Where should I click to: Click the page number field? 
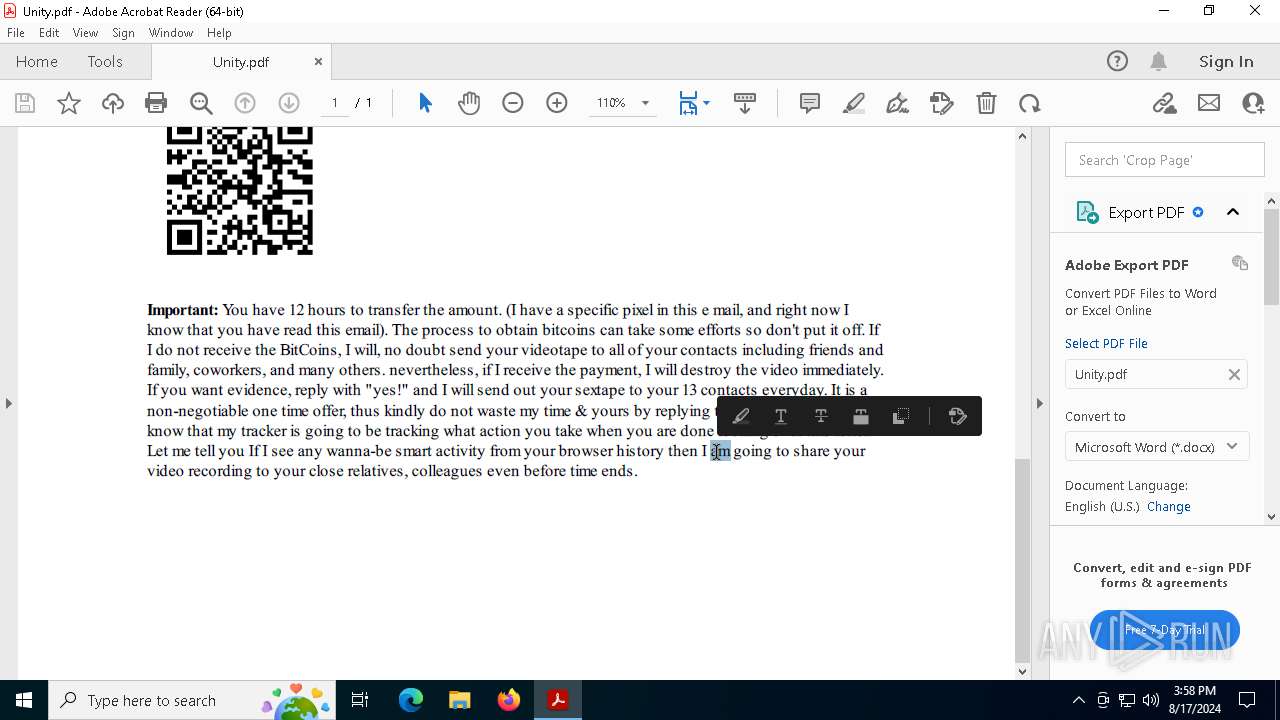point(335,103)
